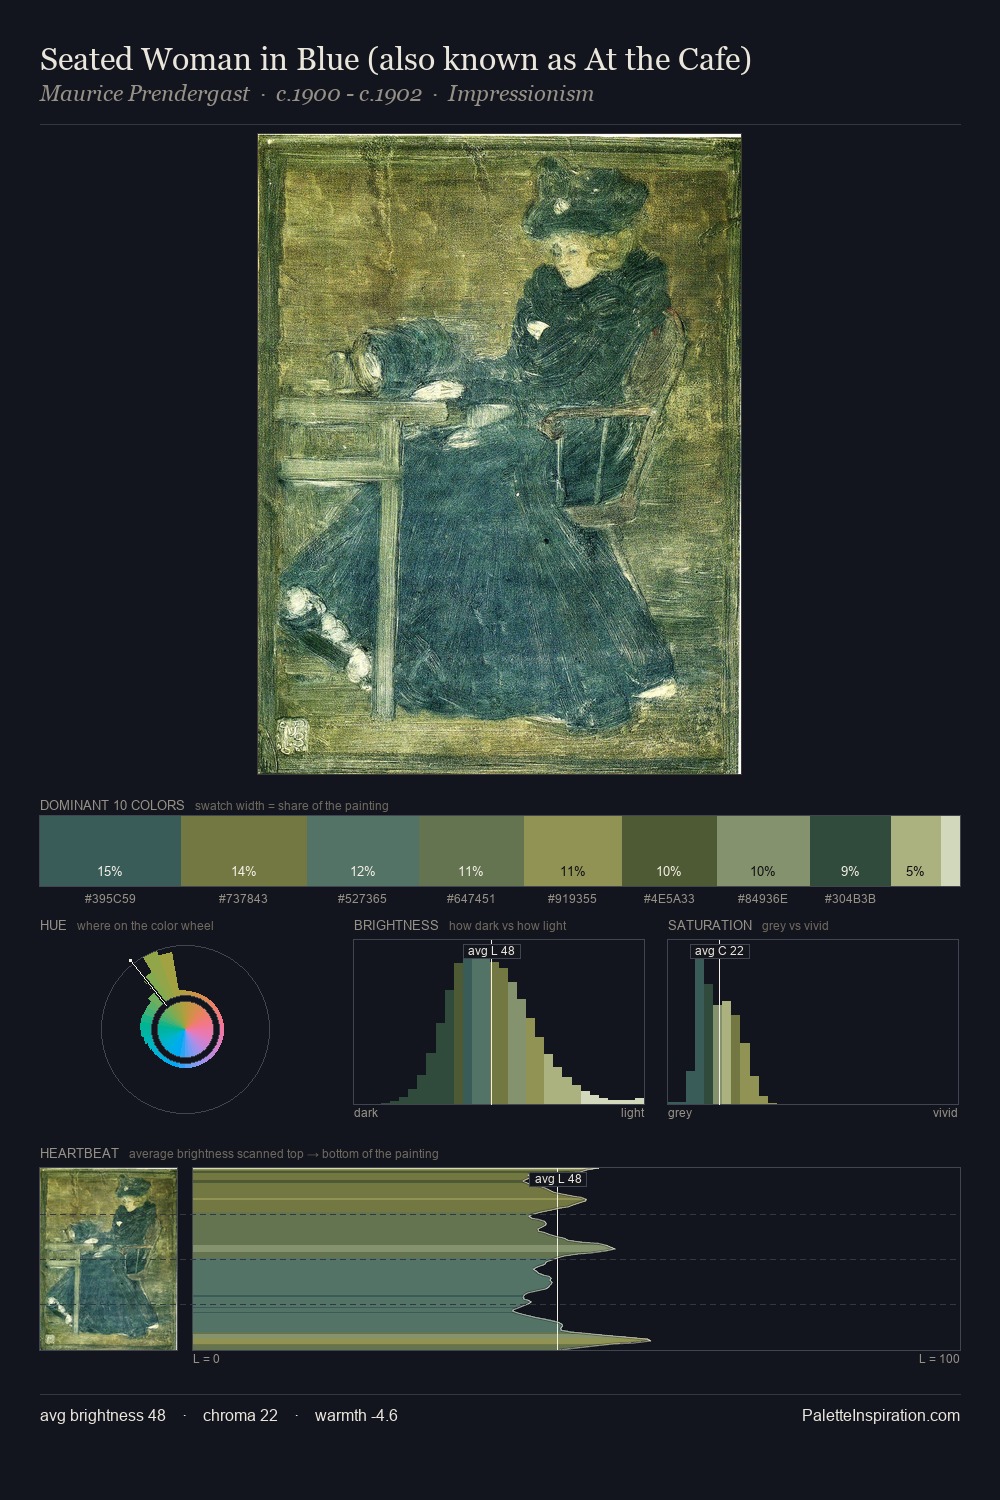This screenshot has height=1500, width=1000.
Task: Click the 'L = 100' heartbeat axis label
Action: click(939, 1359)
